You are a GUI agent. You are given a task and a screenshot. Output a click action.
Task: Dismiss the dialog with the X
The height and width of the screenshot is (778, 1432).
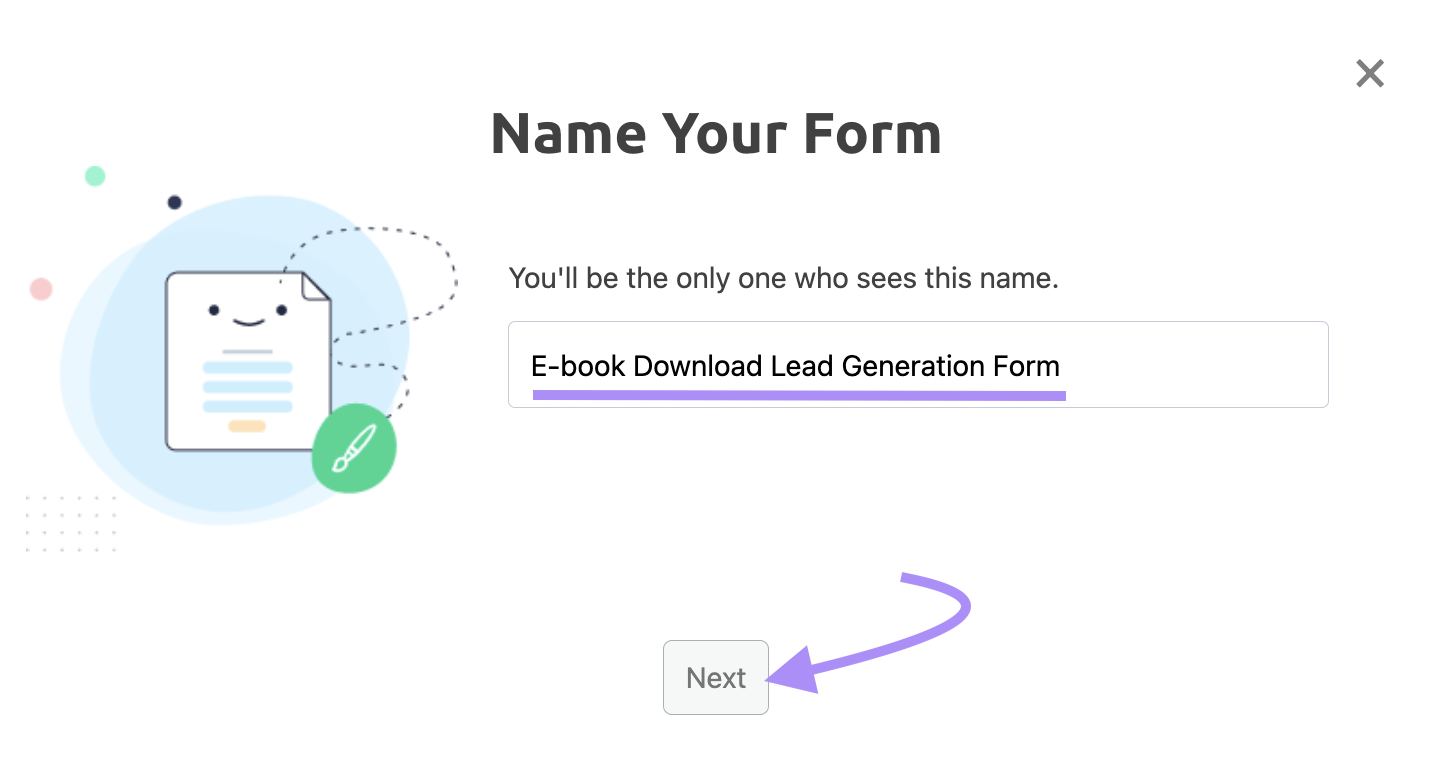(x=1369, y=73)
